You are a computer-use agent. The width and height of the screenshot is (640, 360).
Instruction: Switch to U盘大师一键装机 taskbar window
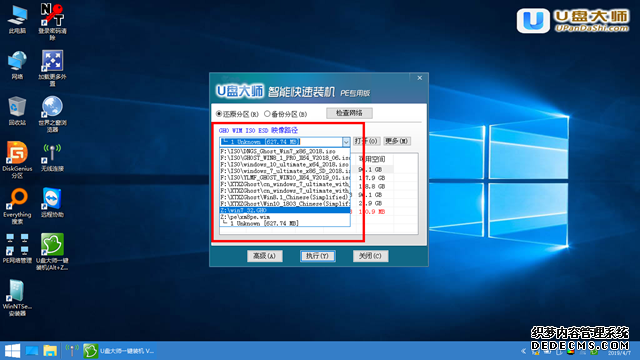point(119,351)
